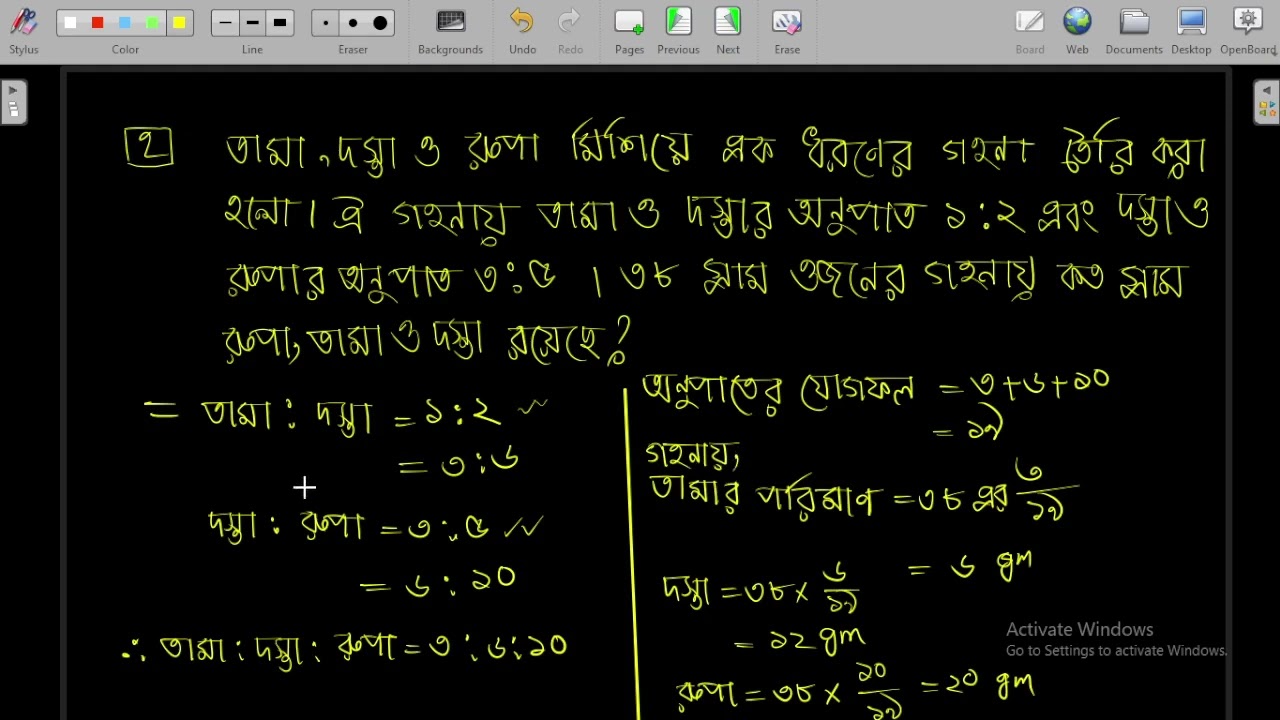Open the OpenBoard menu
This screenshot has width=1280, height=720.
pyautogui.click(x=1248, y=32)
